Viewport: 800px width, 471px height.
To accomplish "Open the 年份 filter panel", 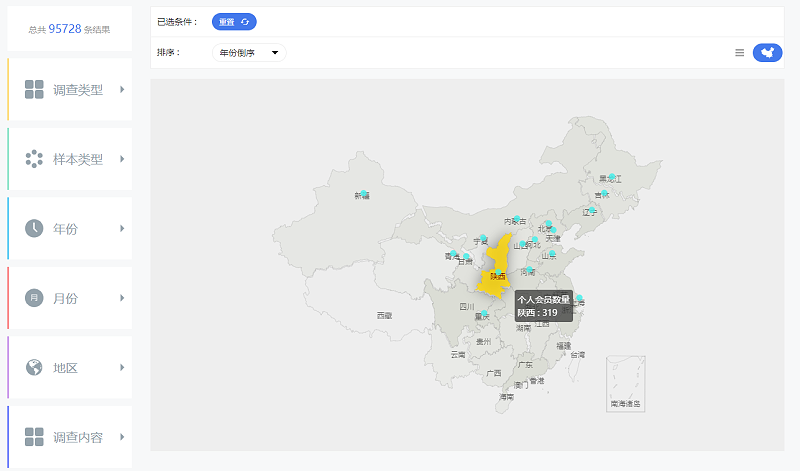I will (69, 228).
